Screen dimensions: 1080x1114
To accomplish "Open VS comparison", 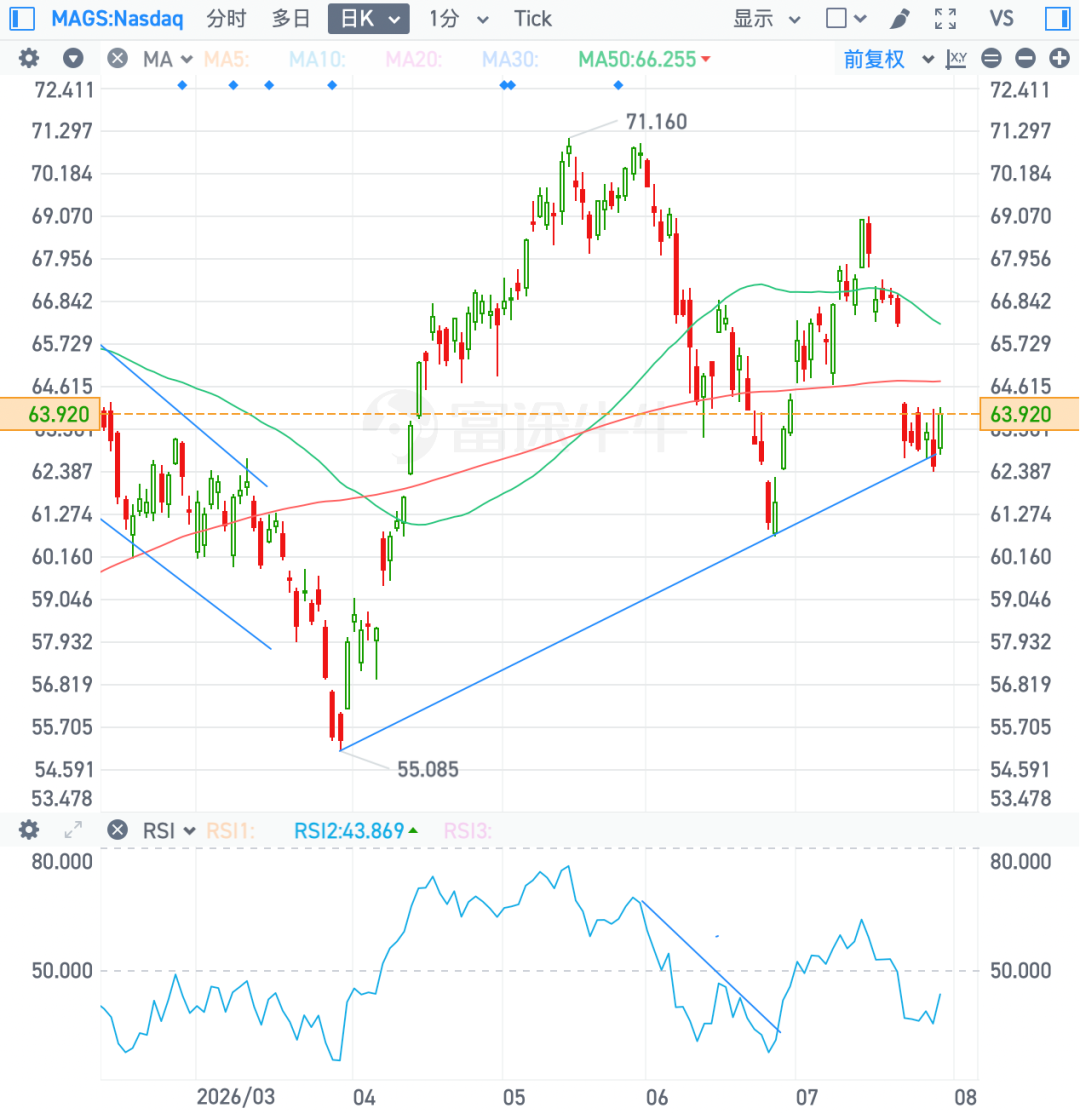I will pyautogui.click(x=1001, y=18).
